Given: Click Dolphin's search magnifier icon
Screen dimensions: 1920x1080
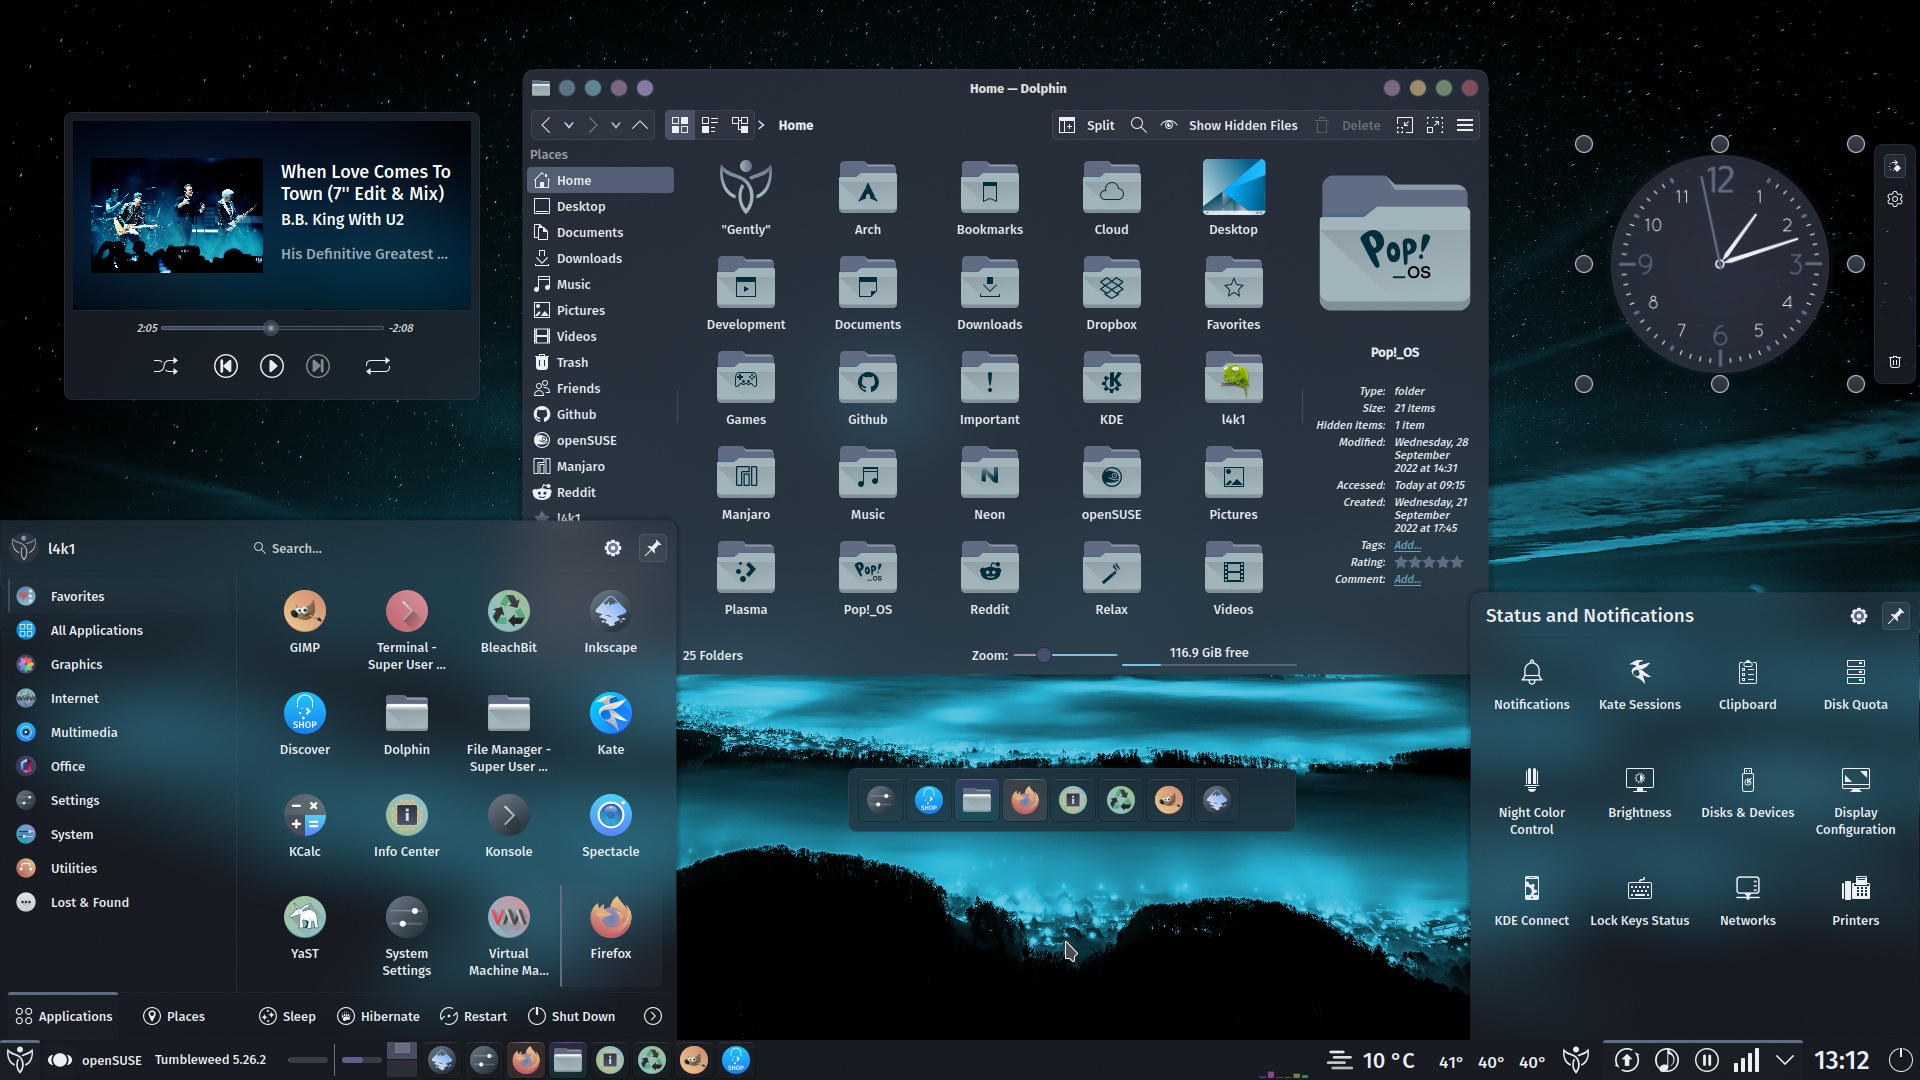Looking at the screenshot, I should click(1138, 125).
